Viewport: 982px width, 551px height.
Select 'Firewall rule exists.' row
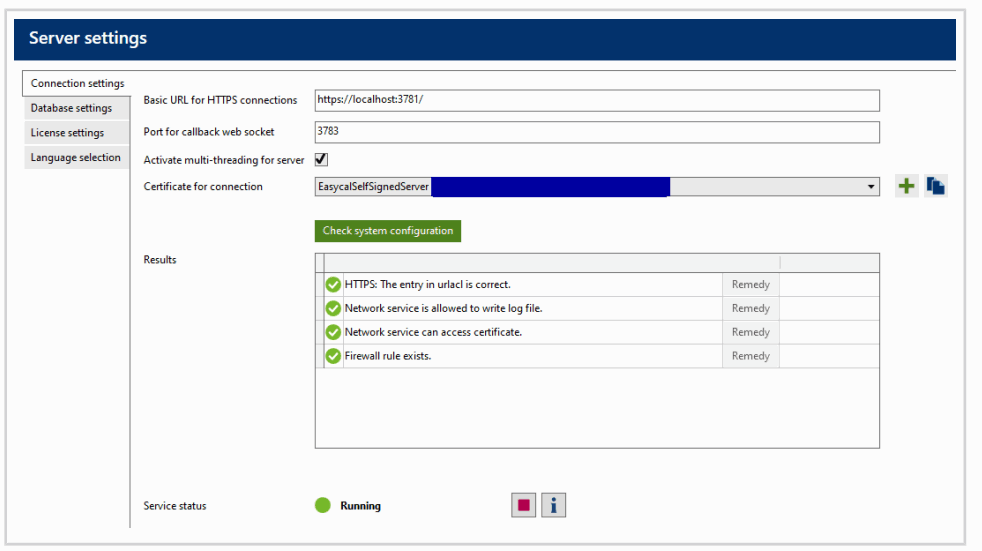[x=597, y=356]
